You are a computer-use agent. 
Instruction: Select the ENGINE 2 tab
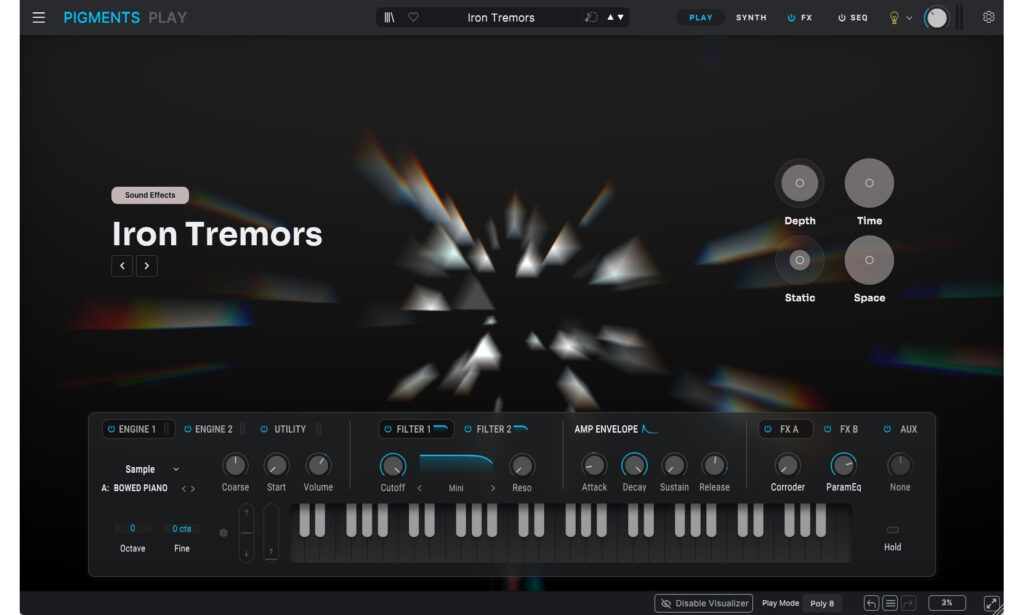tap(214, 429)
